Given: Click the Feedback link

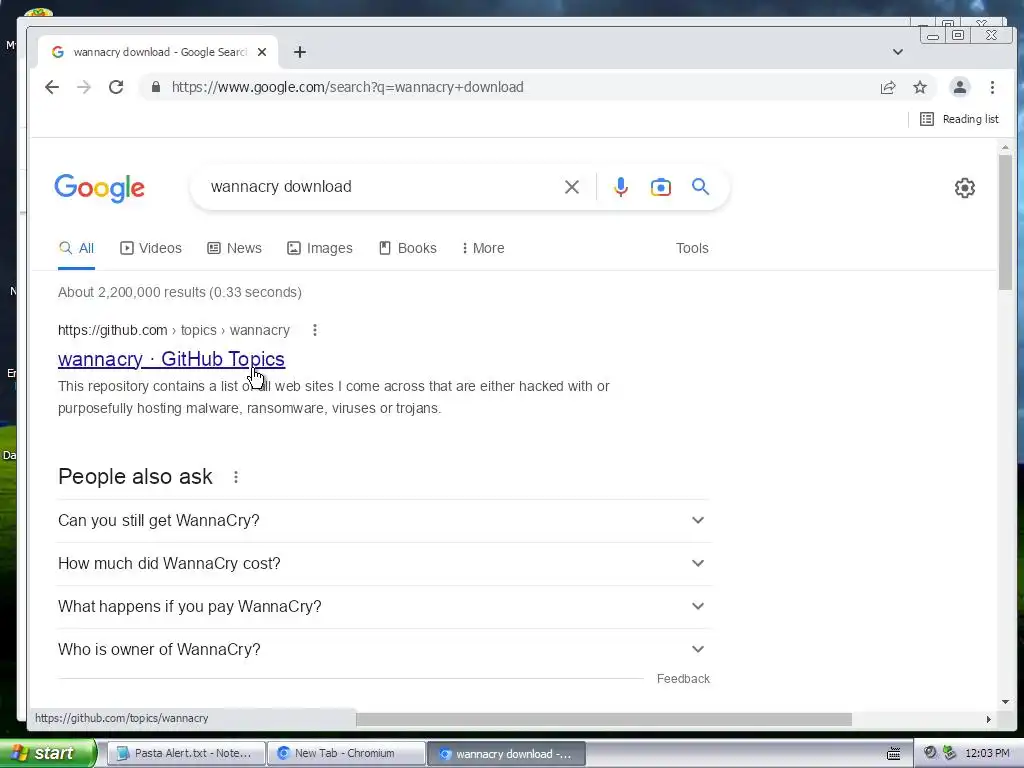Looking at the screenshot, I should [683, 679].
